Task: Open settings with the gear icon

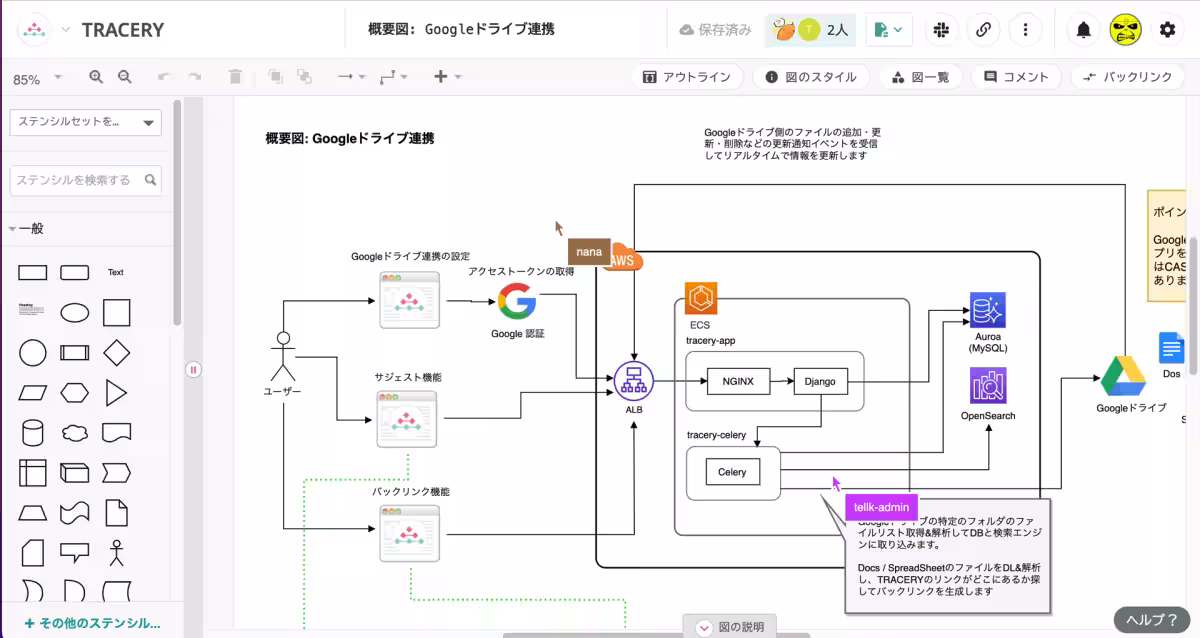Action: point(1166,30)
